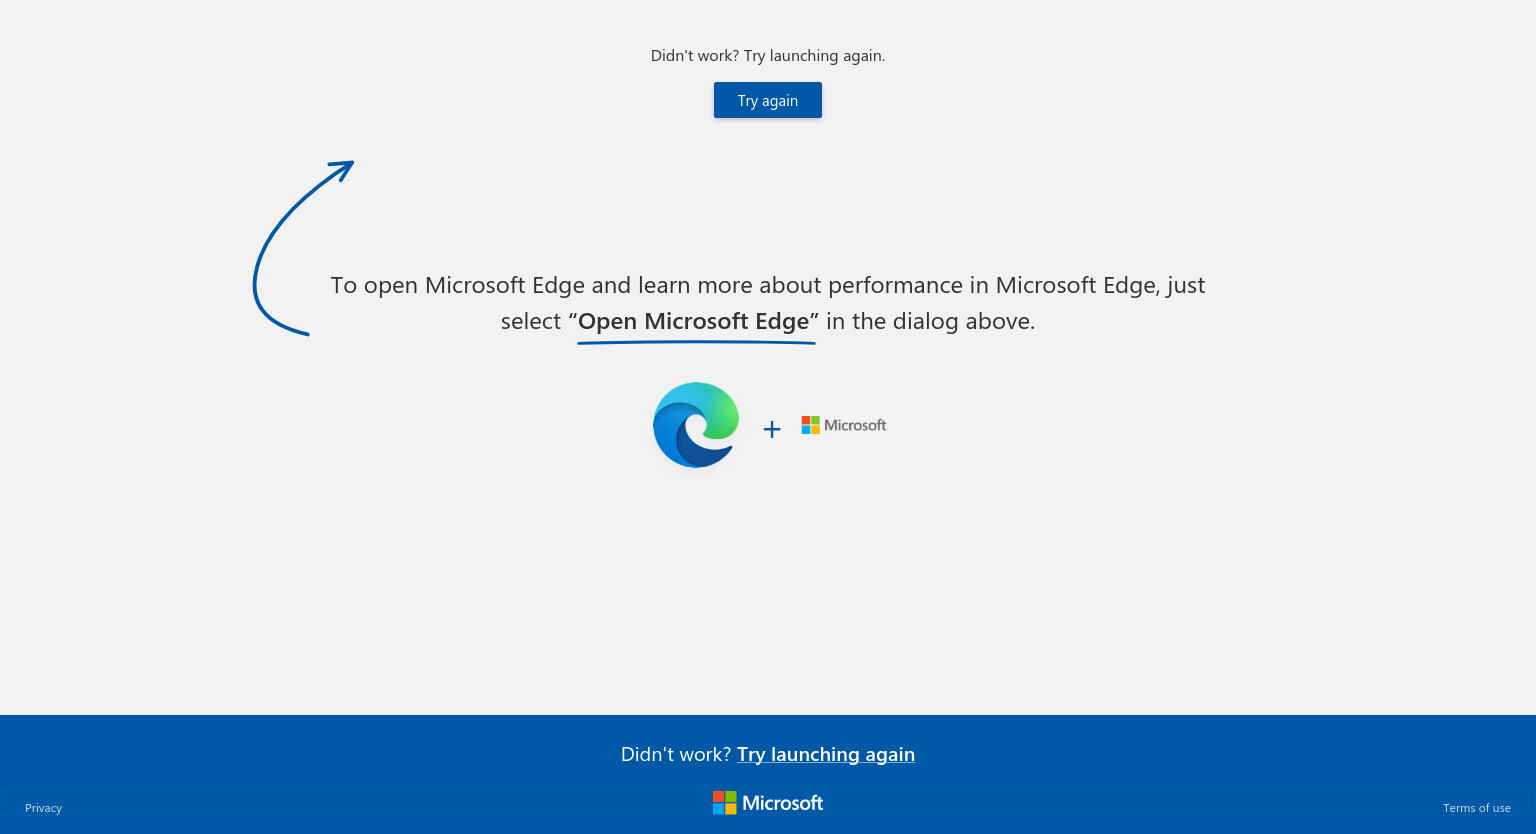Open the Try launching again link
This screenshot has width=1536, height=834.
(826, 754)
